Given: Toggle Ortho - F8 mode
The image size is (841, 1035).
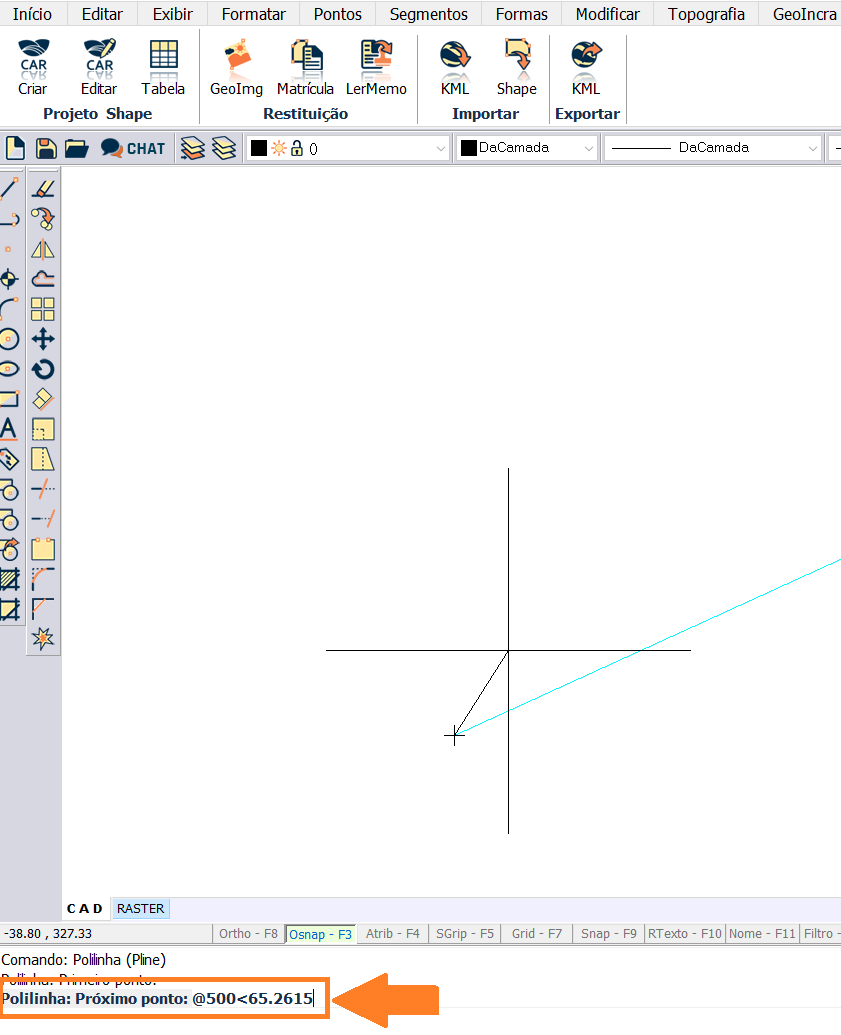Looking at the screenshot, I should click(x=248, y=934).
